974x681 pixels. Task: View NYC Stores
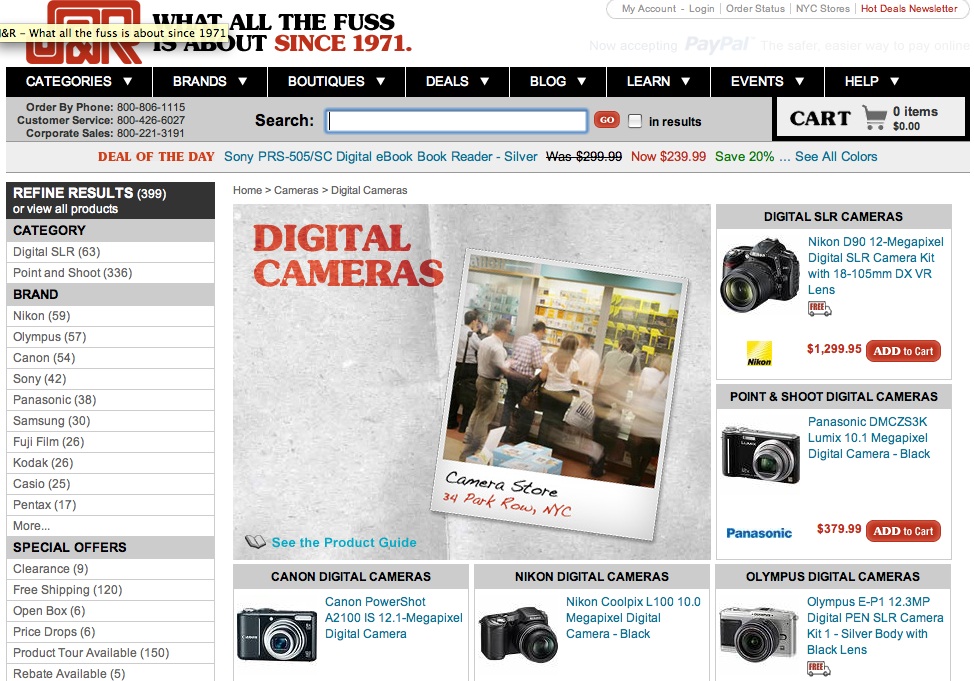[x=822, y=9]
